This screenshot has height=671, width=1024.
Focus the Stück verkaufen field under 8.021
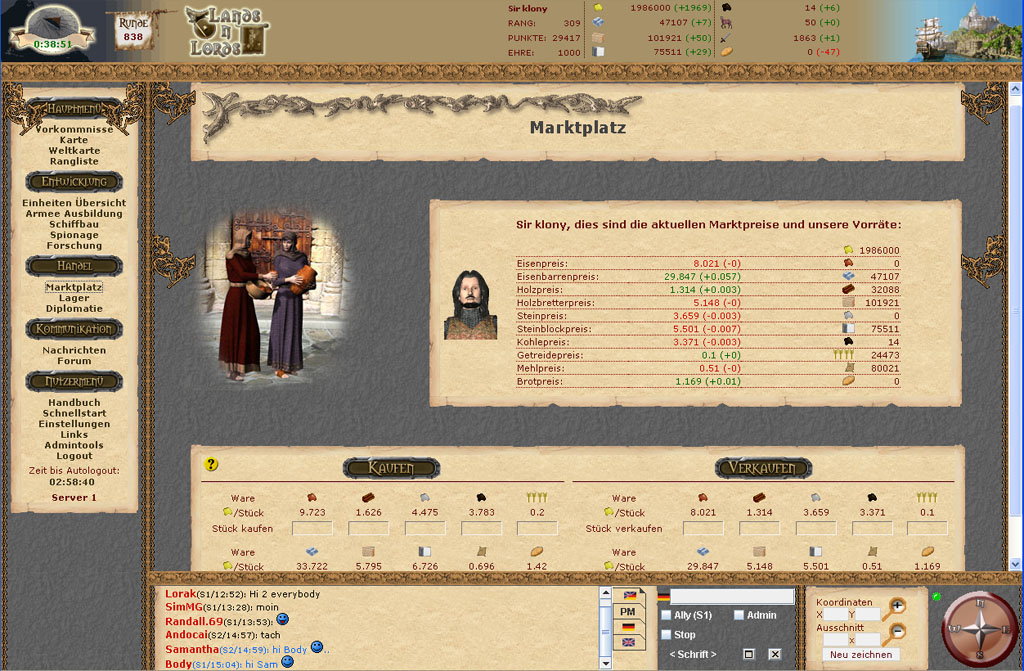click(x=703, y=528)
